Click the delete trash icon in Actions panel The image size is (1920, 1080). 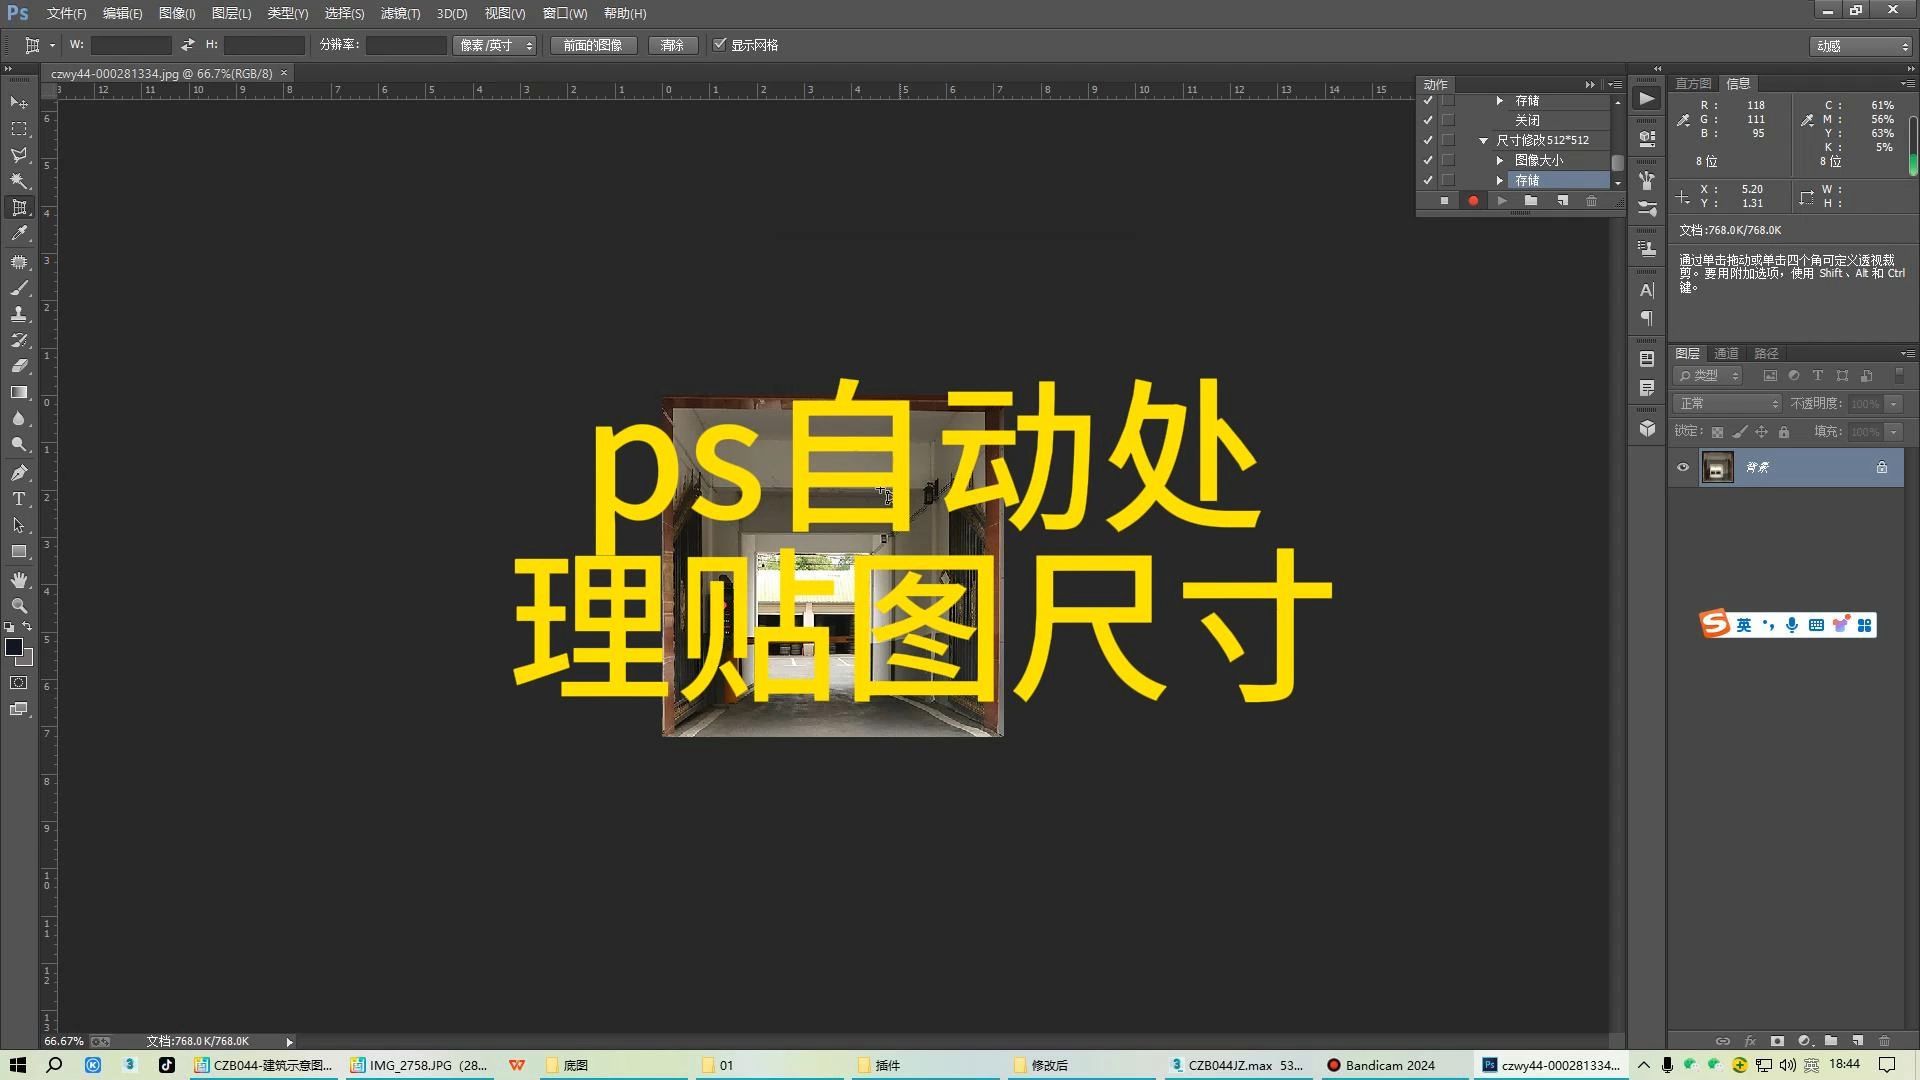pos(1592,201)
